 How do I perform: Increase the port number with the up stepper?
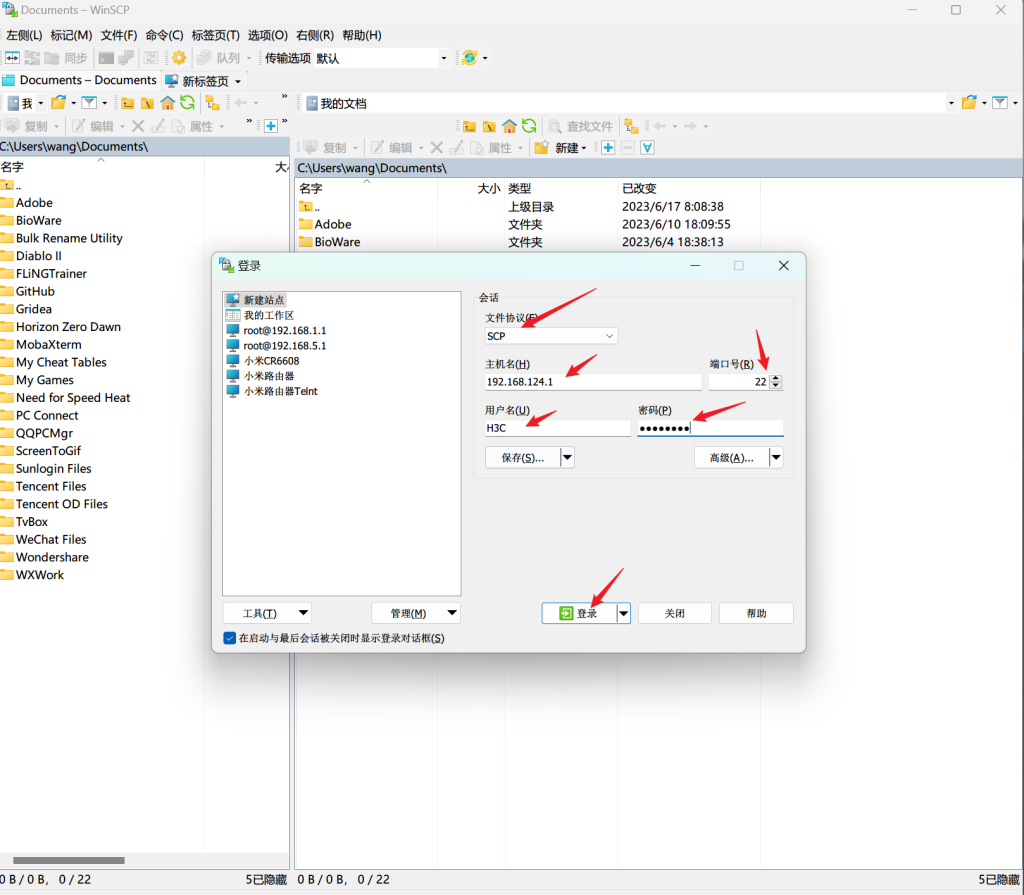coord(776,378)
